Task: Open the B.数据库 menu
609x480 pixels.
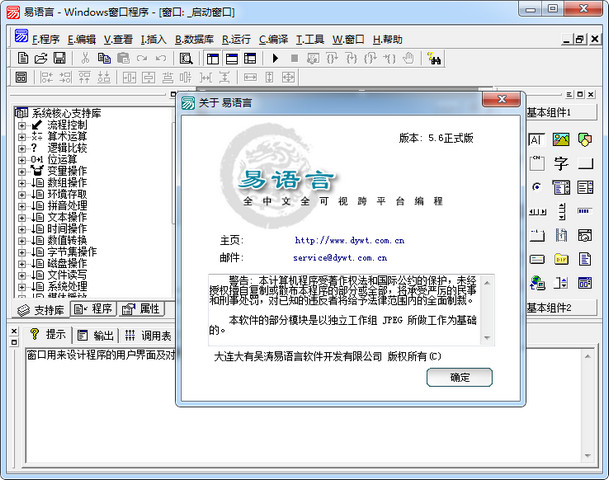Action: click(x=194, y=40)
